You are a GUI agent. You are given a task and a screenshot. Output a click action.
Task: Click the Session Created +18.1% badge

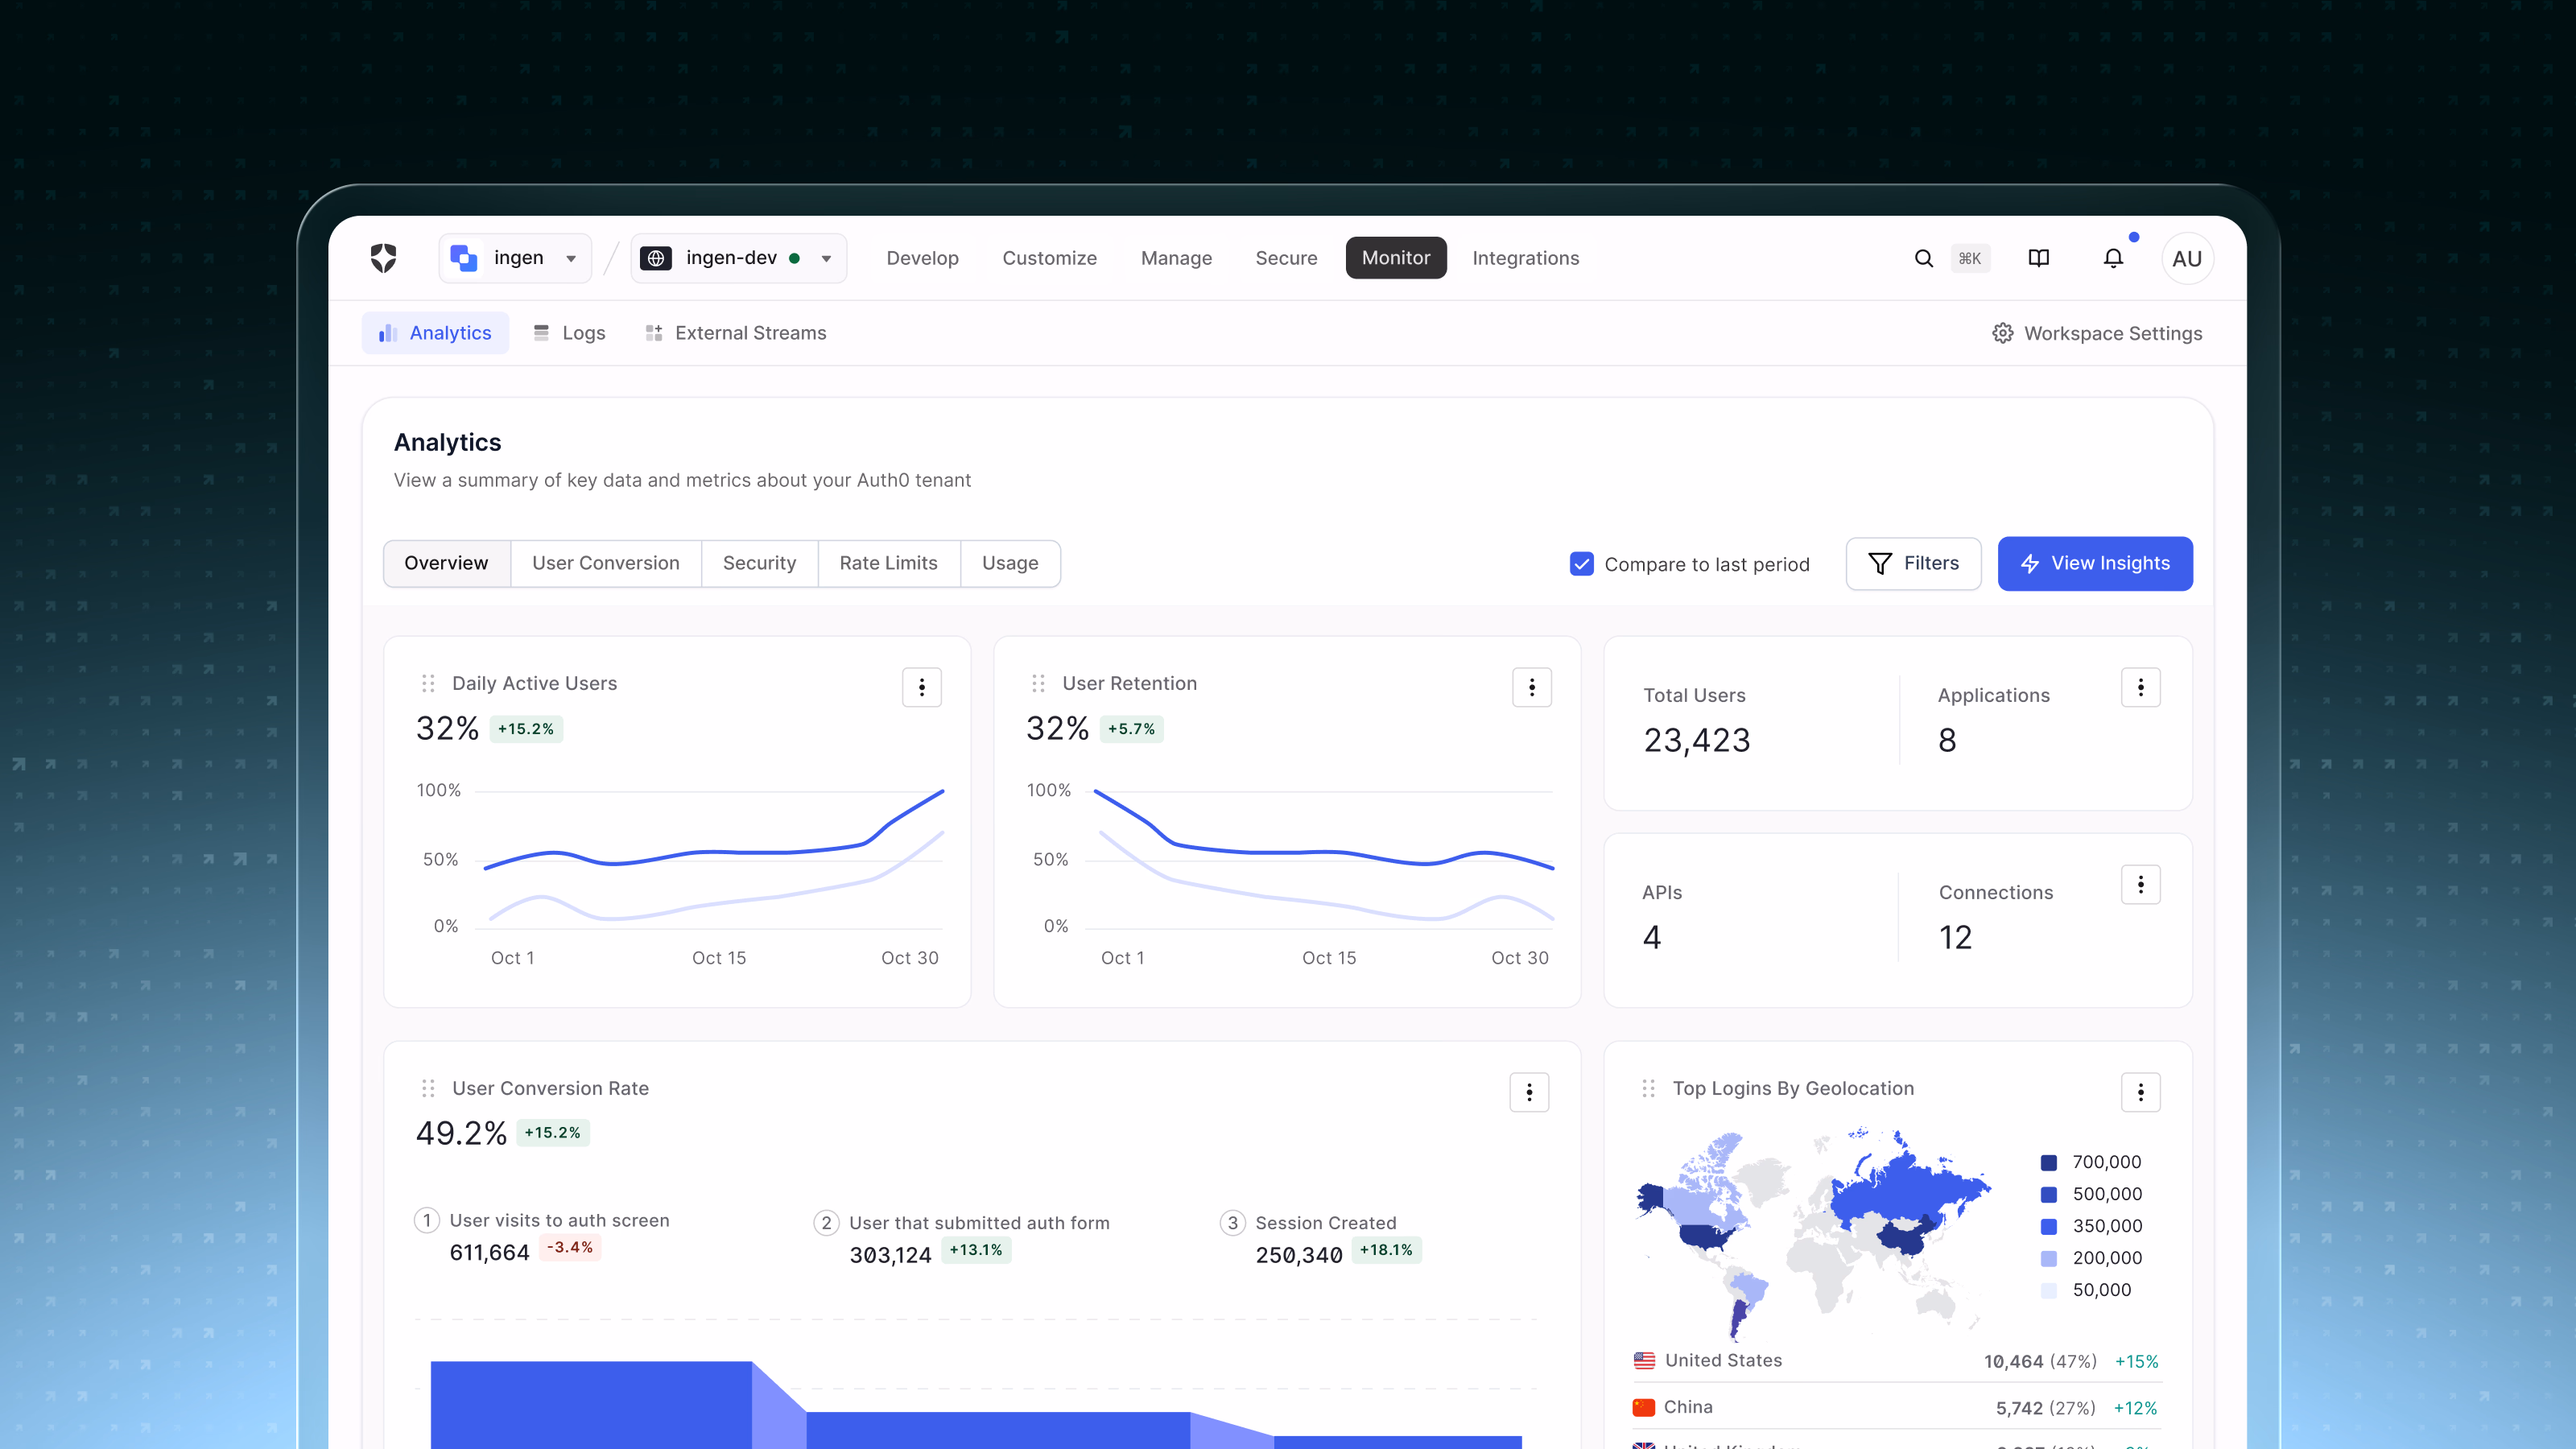(x=1386, y=1250)
